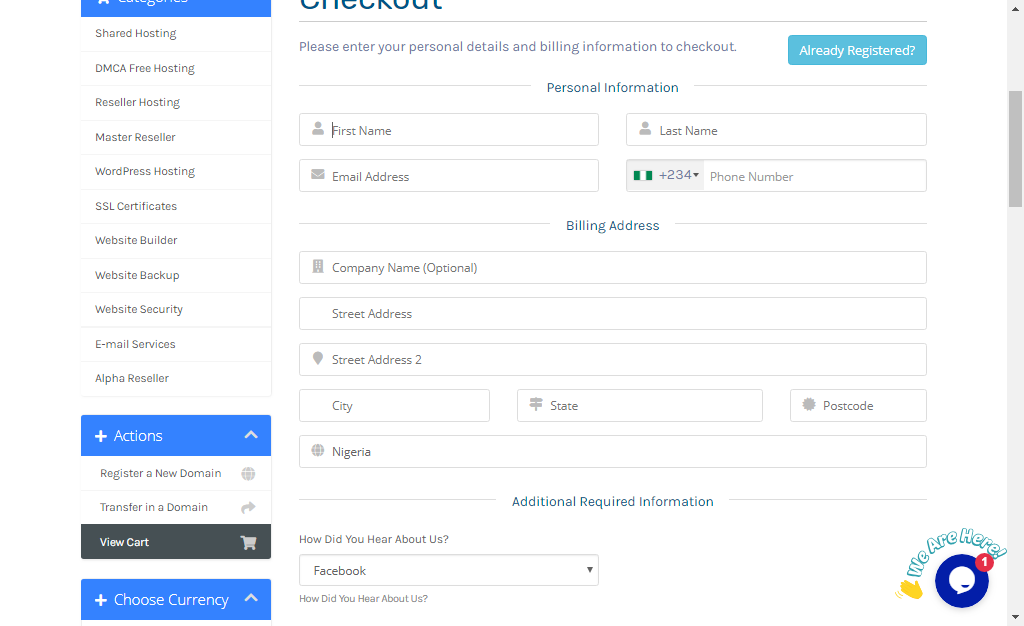Click the Company Name (Optional) field
This screenshot has width=1024, height=626.
613,268
